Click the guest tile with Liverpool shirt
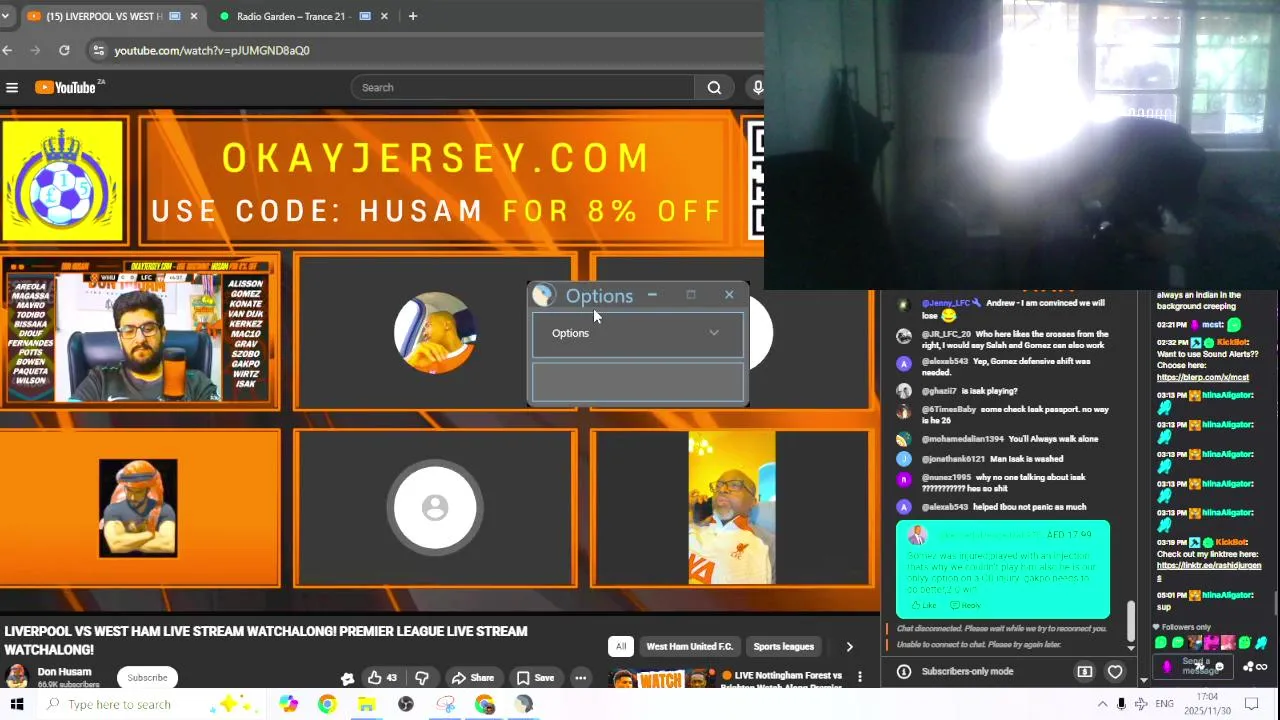This screenshot has height=720, width=1280. (x=731, y=508)
